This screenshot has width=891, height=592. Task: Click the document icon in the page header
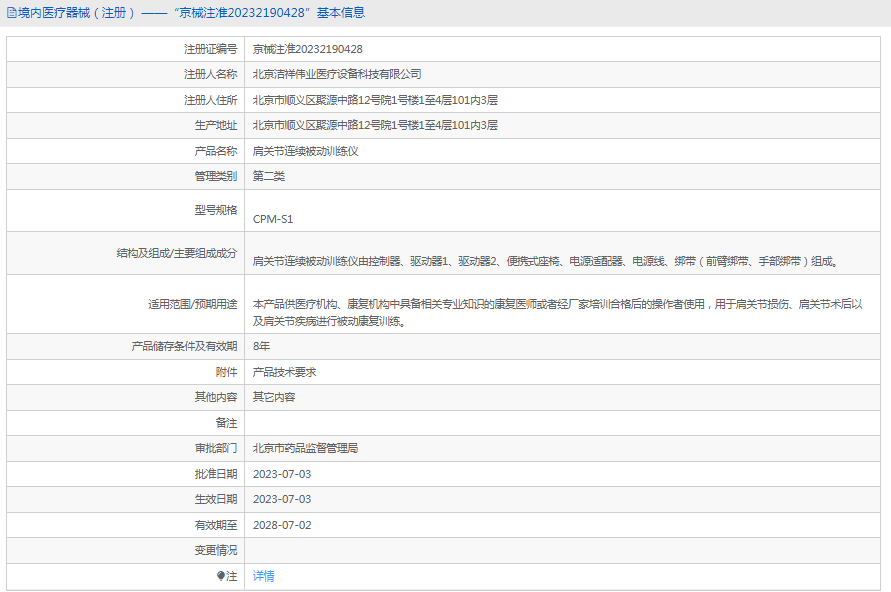11,13
